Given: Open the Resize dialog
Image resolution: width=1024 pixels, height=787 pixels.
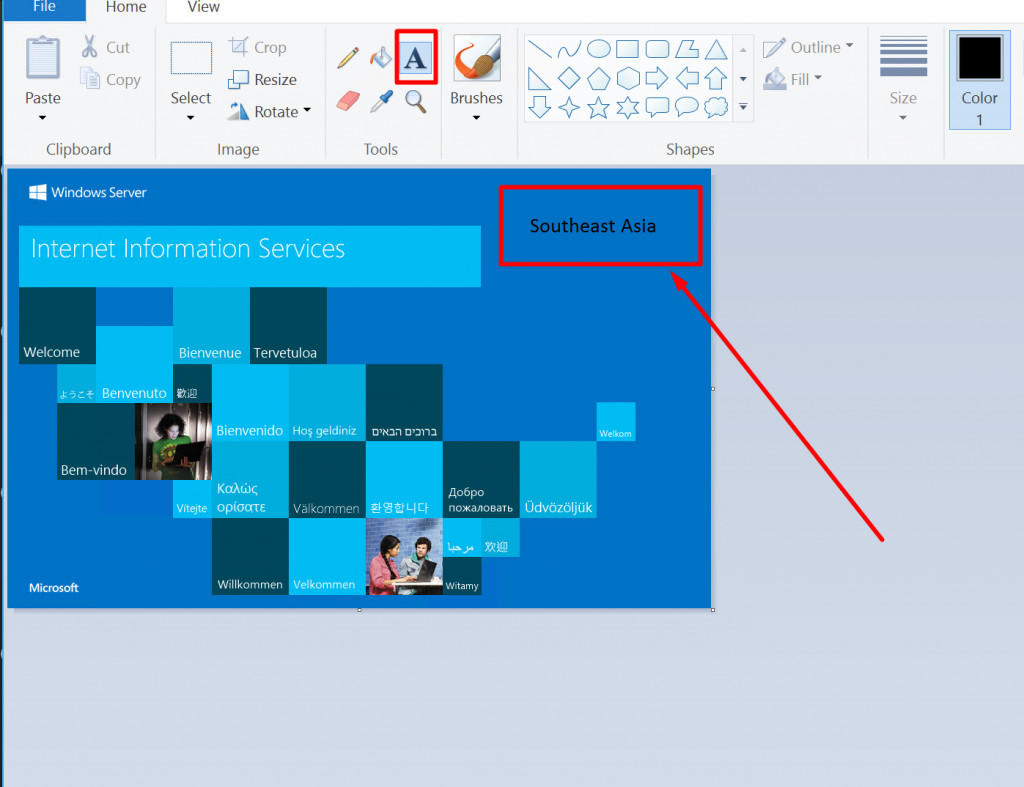Looking at the screenshot, I should pos(263,79).
